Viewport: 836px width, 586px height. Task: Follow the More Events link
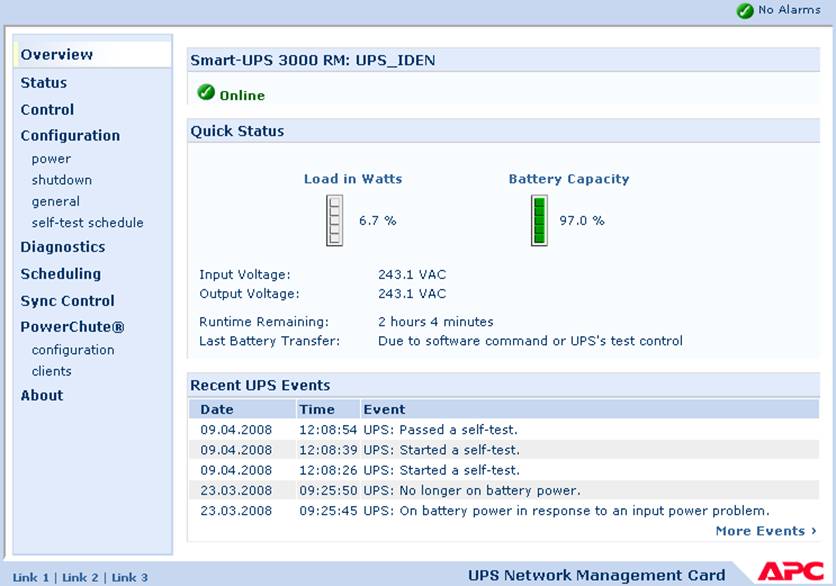click(x=766, y=531)
